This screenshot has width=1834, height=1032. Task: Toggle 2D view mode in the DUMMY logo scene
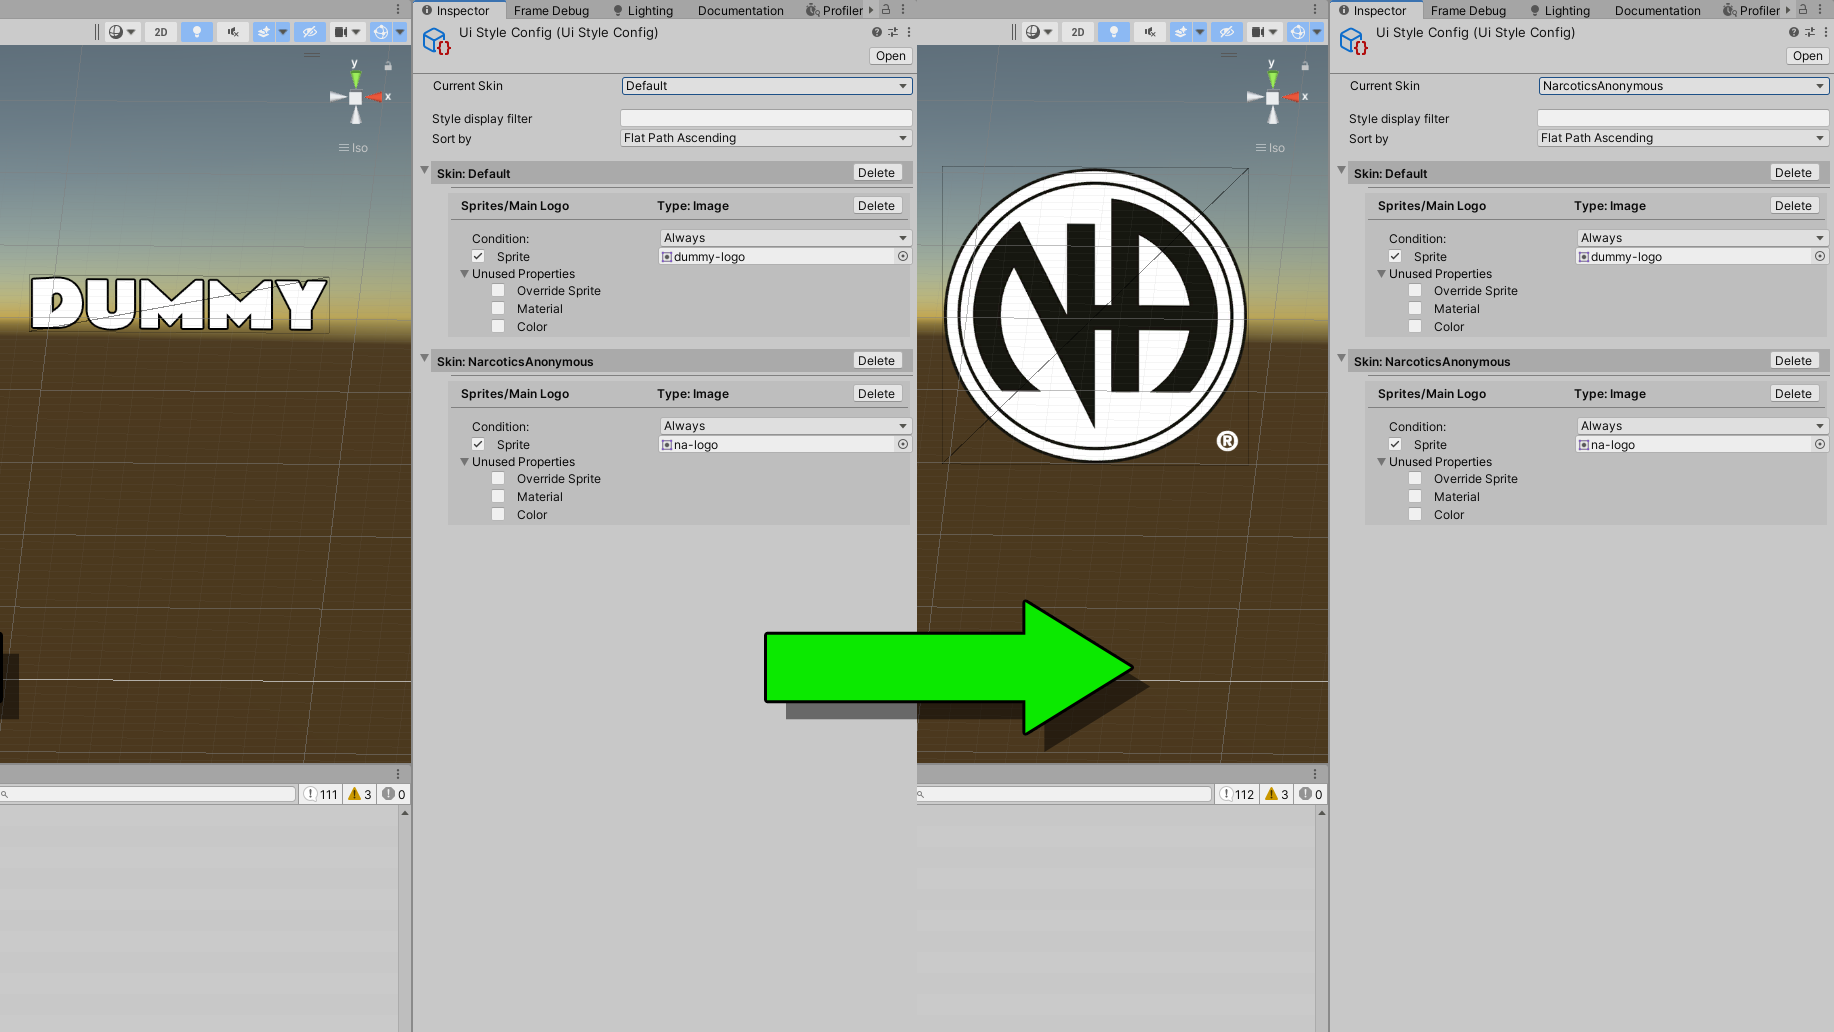pos(161,32)
